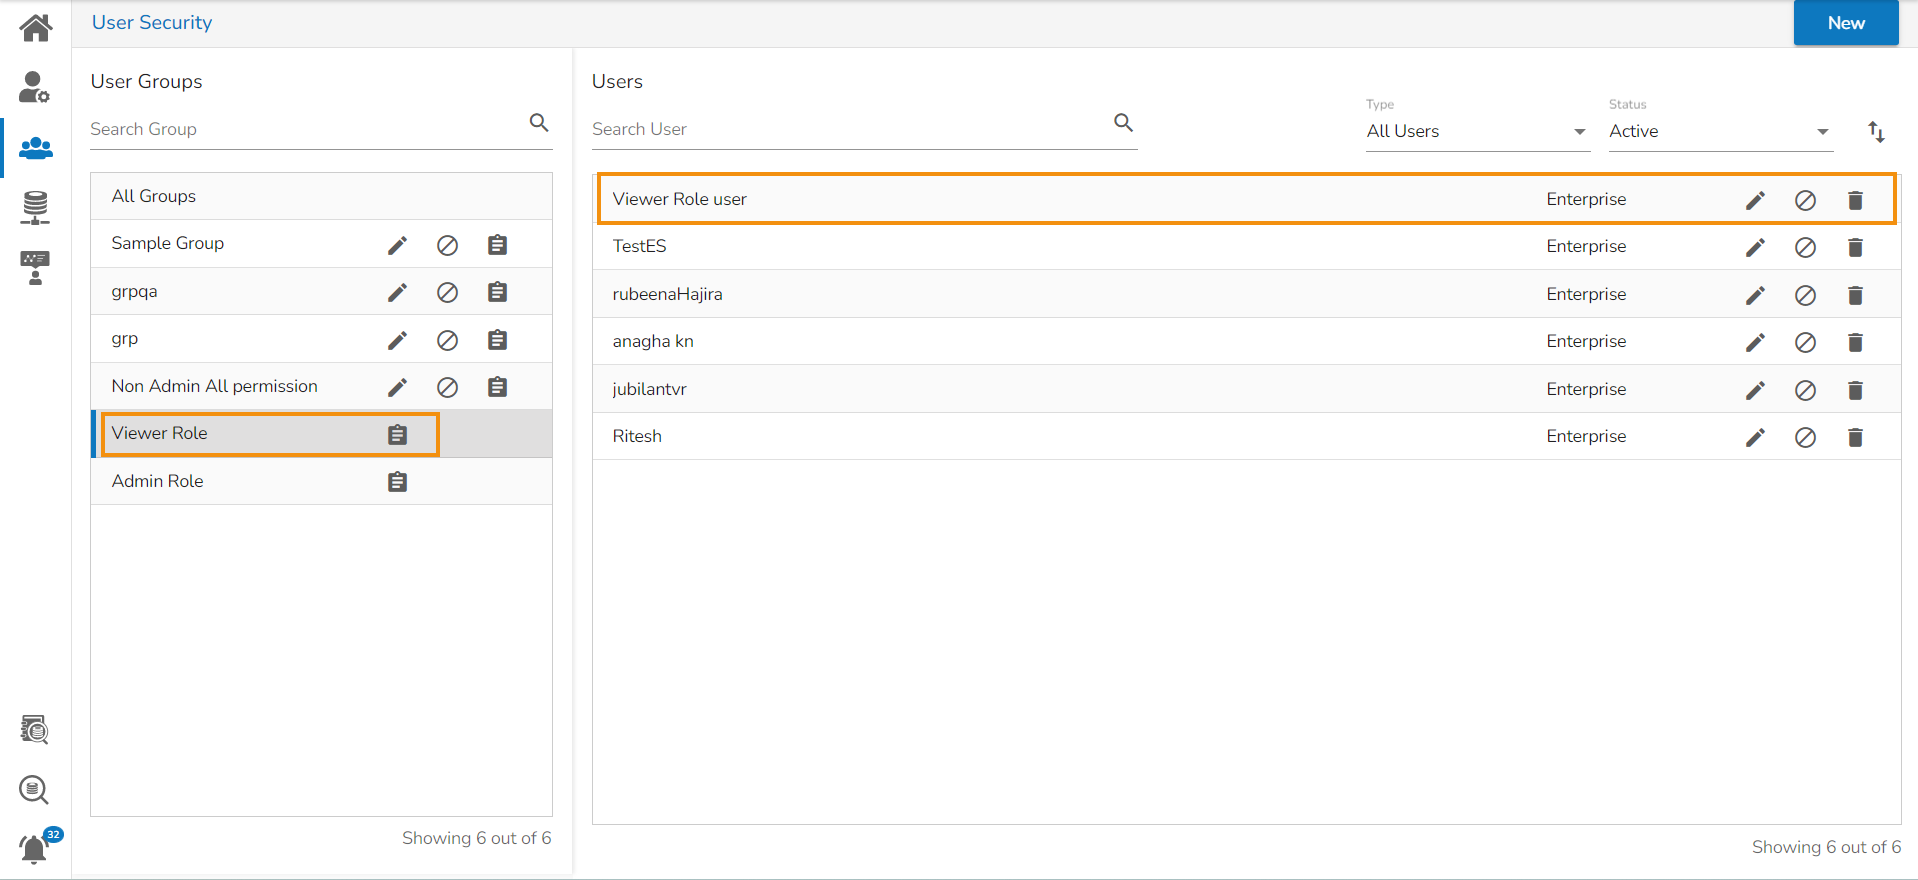Edit user Ritesh with pencil icon
Image resolution: width=1918 pixels, height=880 pixels.
pos(1755,437)
